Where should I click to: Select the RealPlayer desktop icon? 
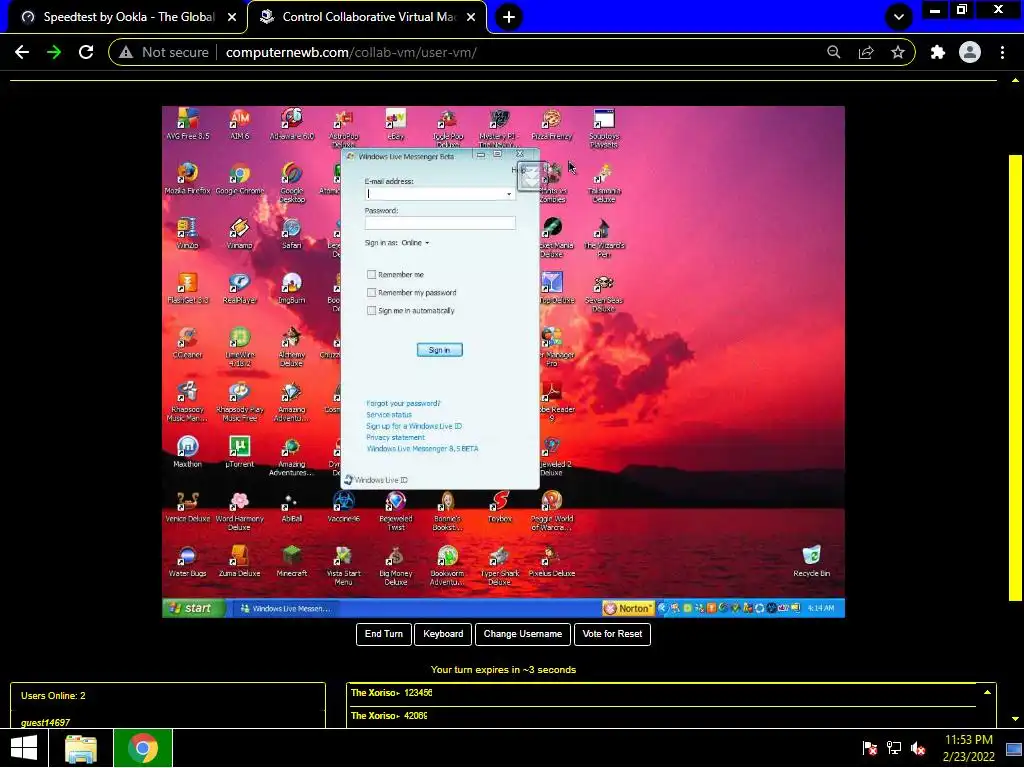pyautogui.click(x=240, y=288)
